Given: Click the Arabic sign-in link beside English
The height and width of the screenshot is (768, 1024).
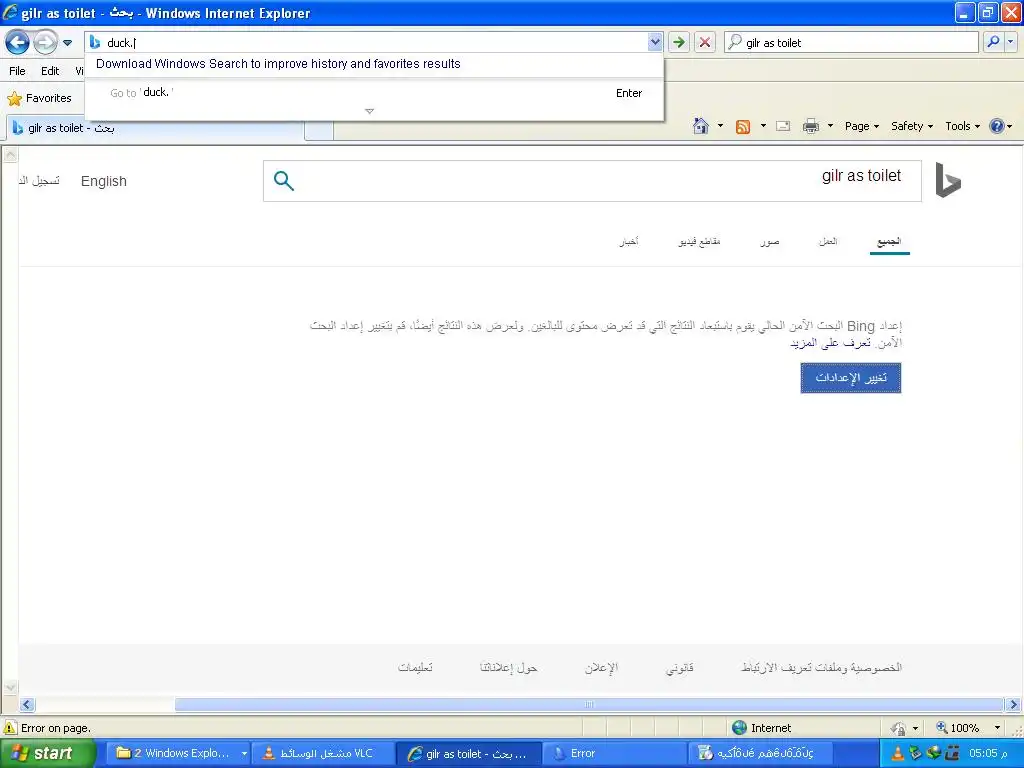Looking at the screenshot, I should pos(39,181).
